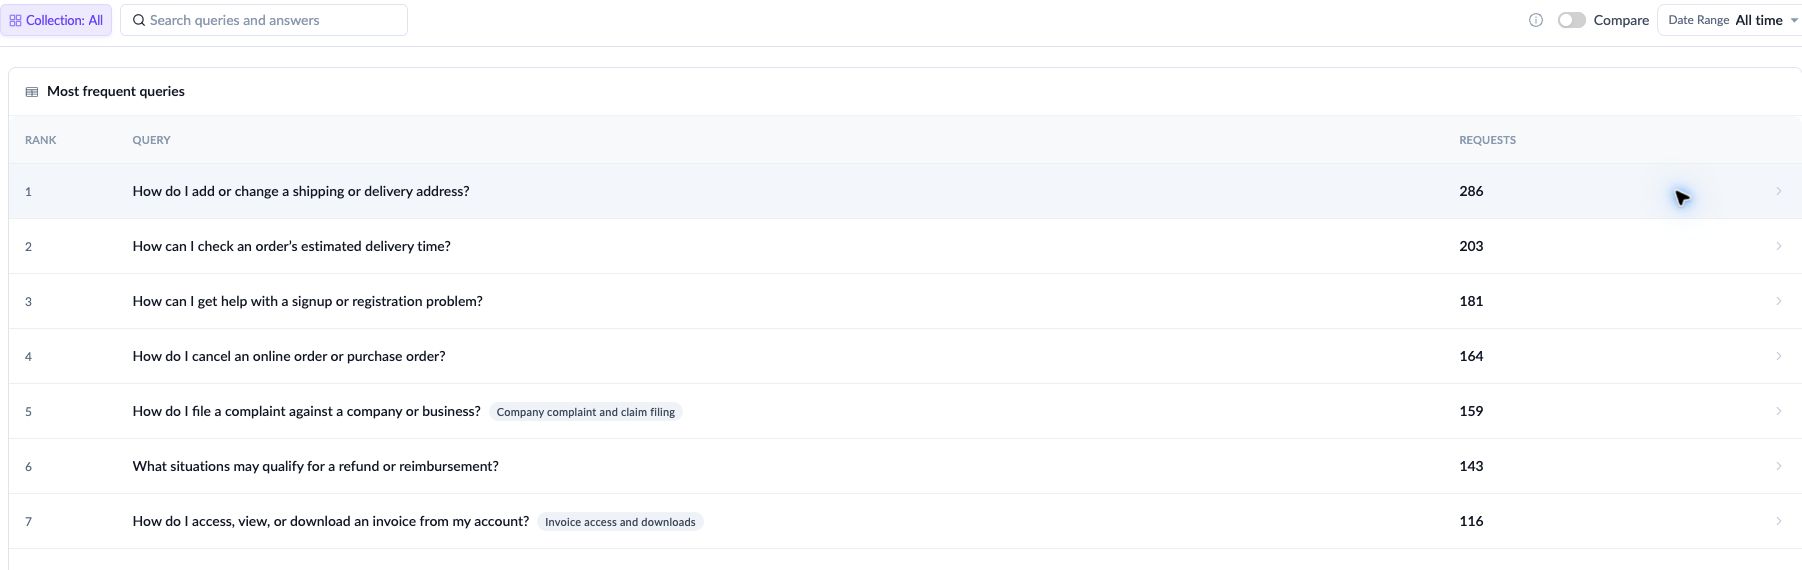
Task: Click the QUERY column header
Action: pyautogui.click(x=152, y=140)
